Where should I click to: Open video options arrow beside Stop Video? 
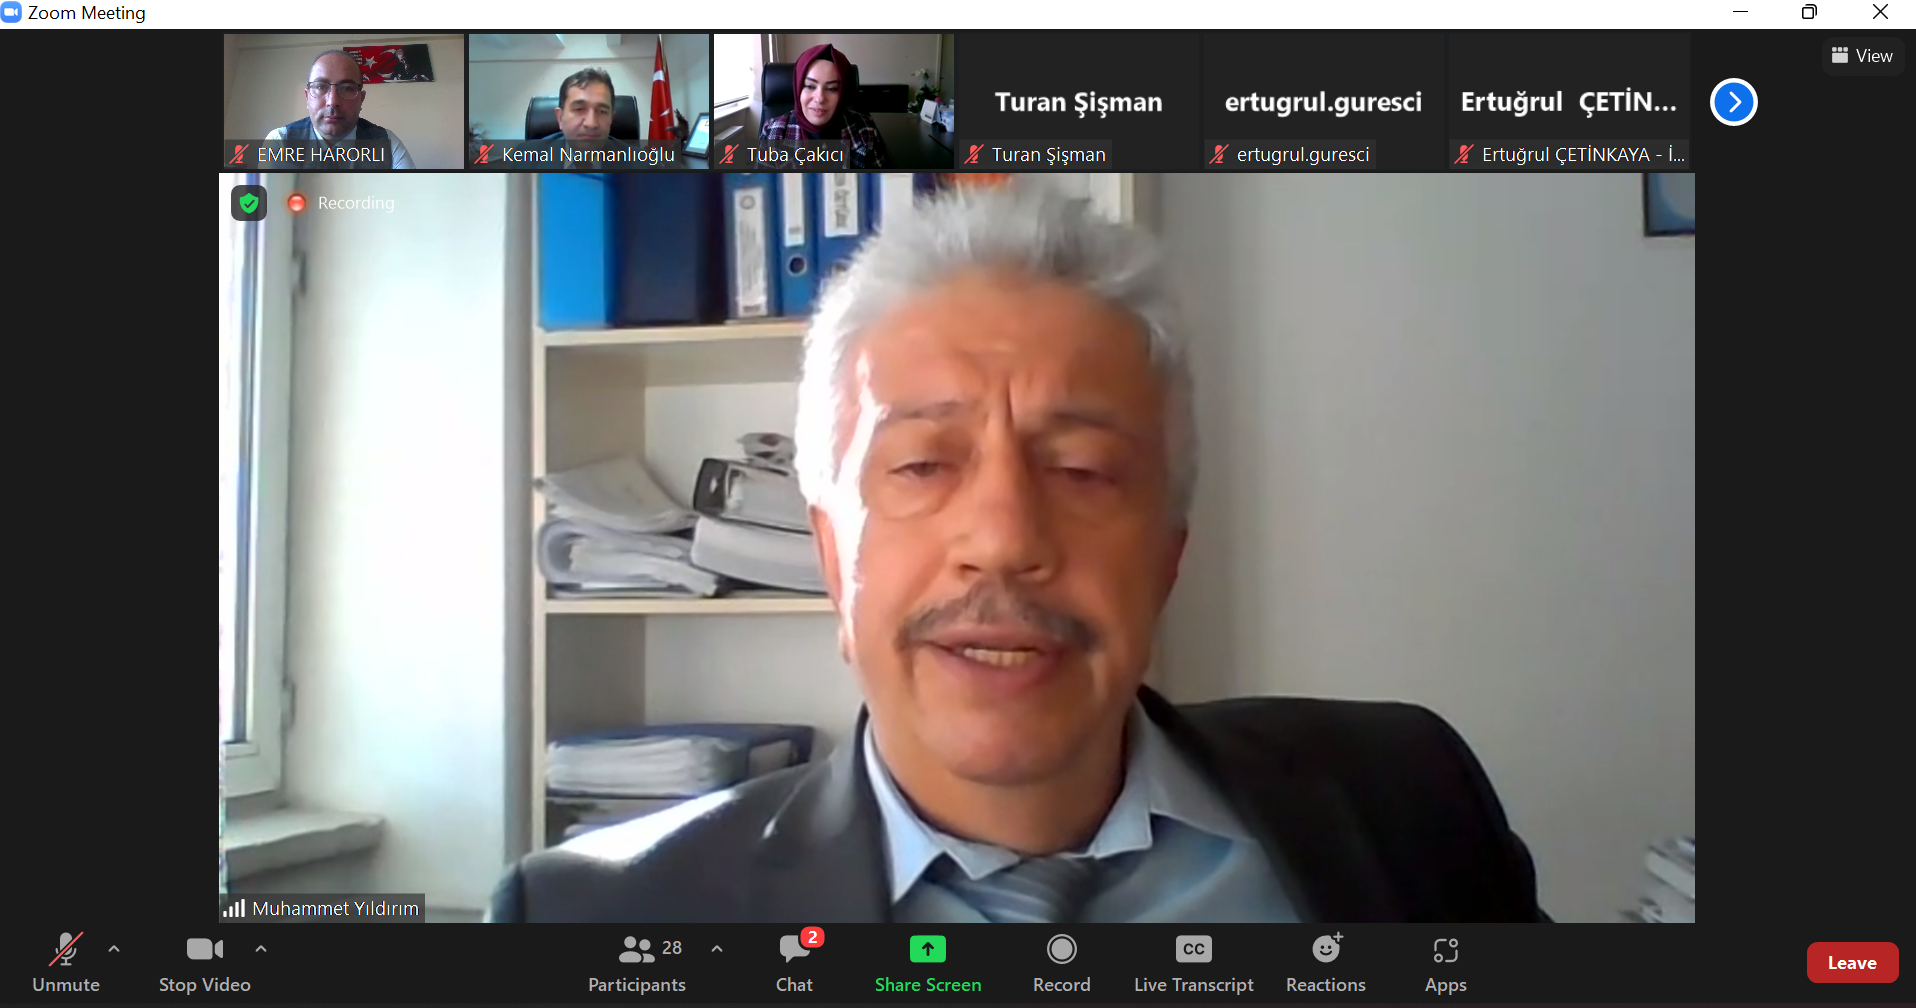[261, 949]
